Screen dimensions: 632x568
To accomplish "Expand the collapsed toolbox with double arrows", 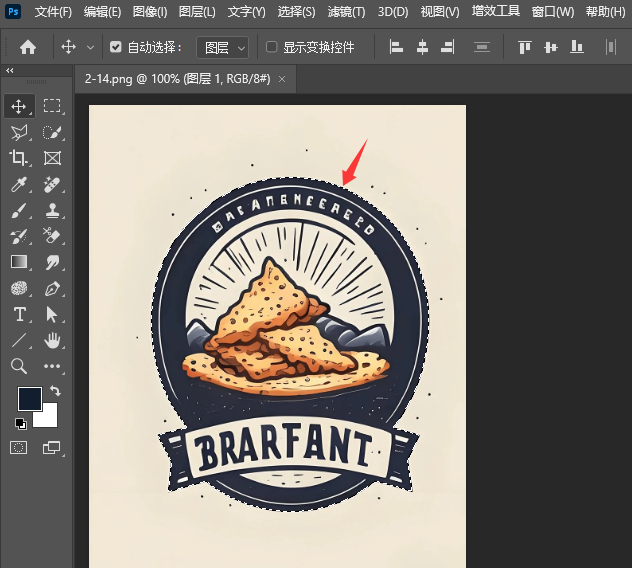I will click(x=10, y=71).
